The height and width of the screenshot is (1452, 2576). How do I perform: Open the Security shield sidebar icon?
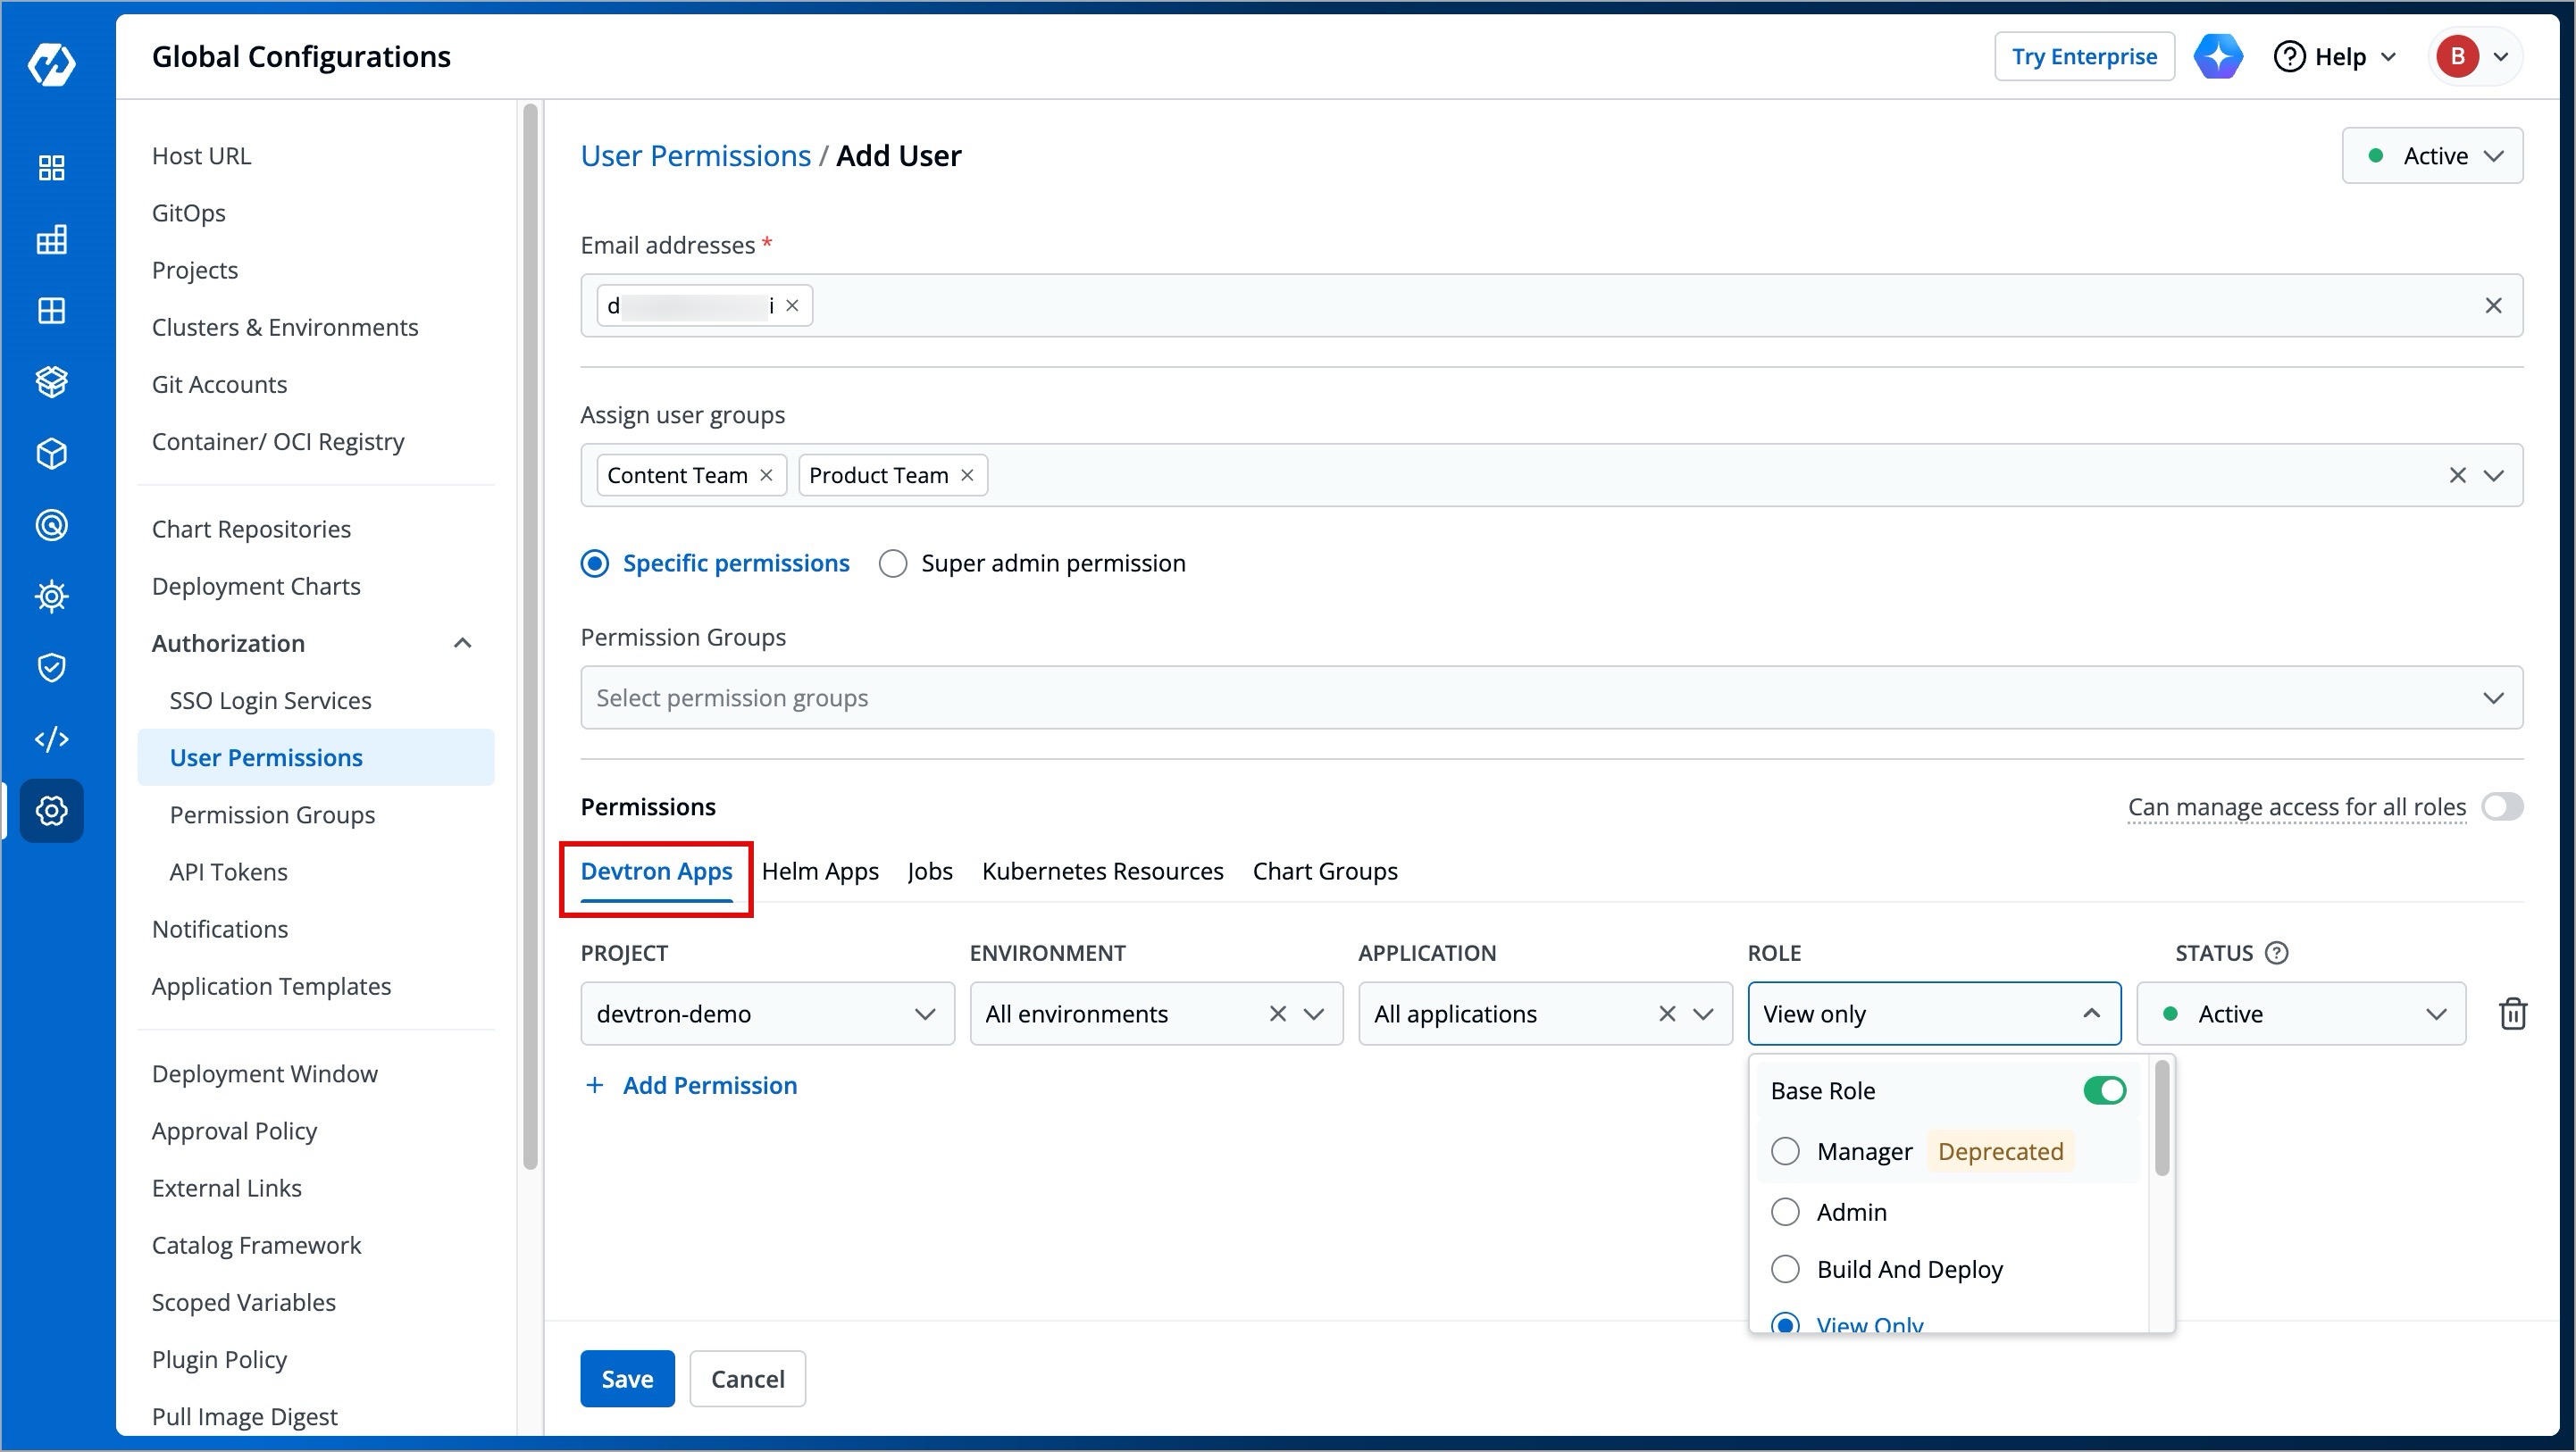pyautogui.click(x=51, y=667)
